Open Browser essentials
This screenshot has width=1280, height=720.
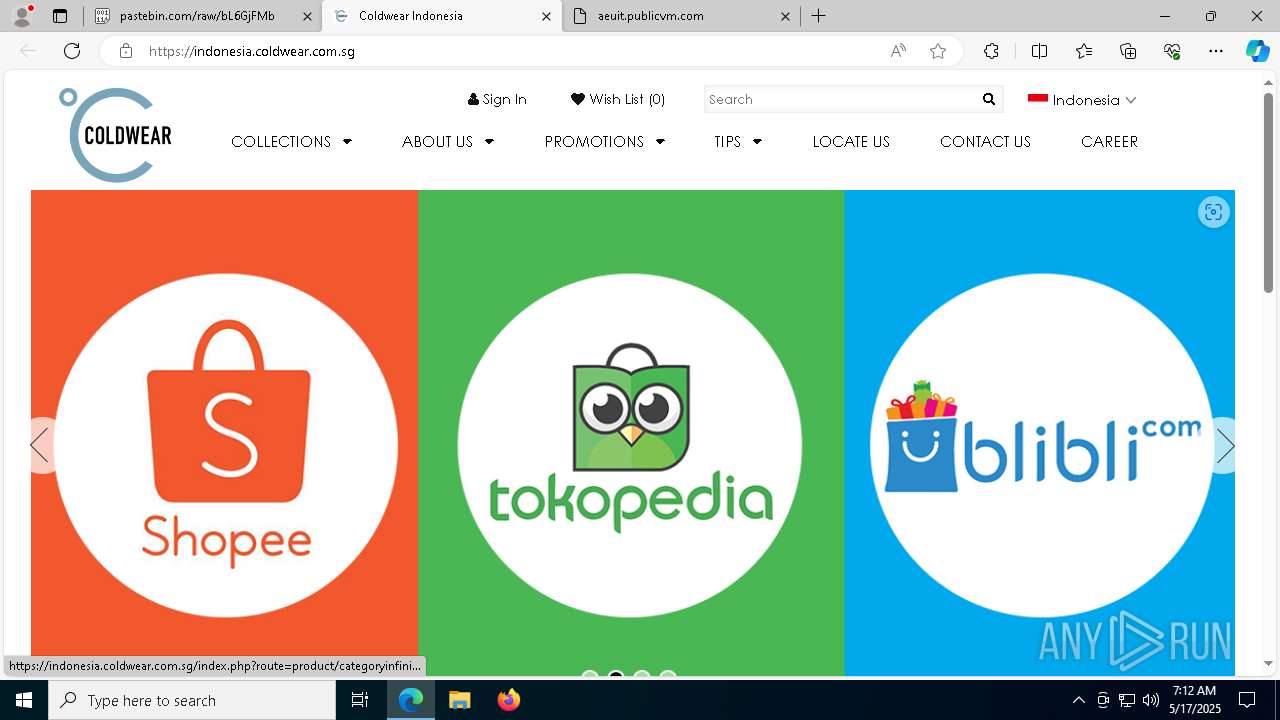[1172, 51]
